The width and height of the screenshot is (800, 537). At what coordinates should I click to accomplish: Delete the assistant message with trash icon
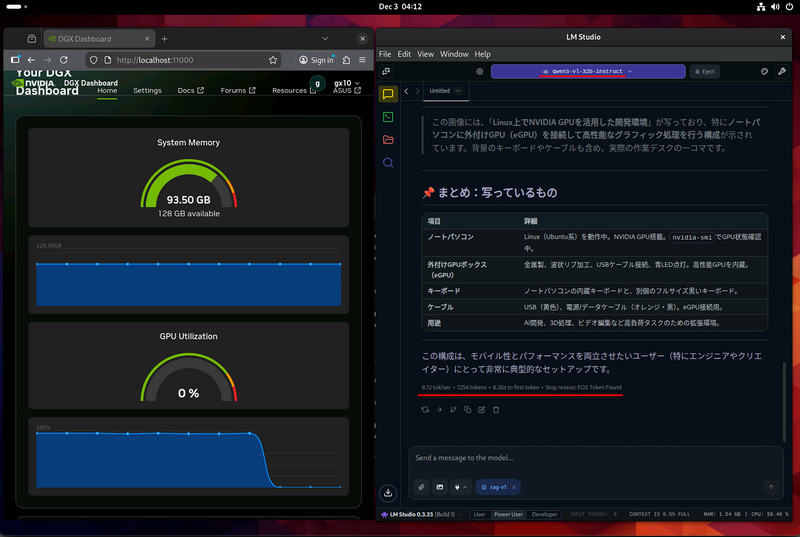click(x=496, y=410)
